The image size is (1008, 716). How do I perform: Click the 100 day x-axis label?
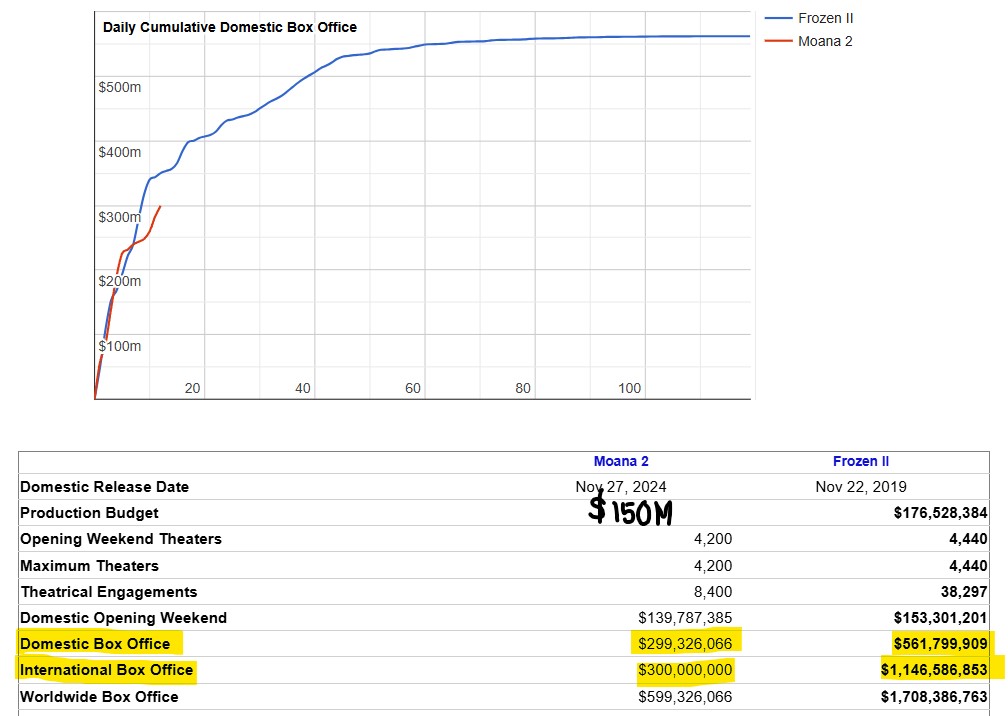pyautogui.click(x=629, y=388)
